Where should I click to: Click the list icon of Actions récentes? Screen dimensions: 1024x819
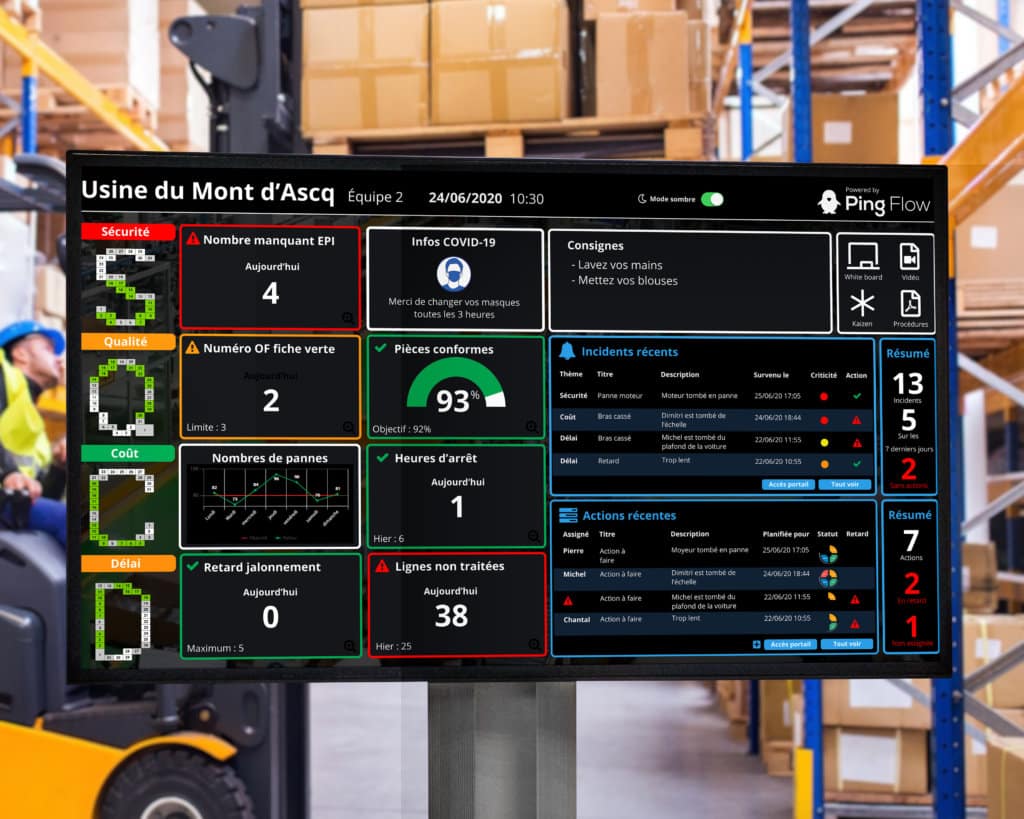coord(568,515)
